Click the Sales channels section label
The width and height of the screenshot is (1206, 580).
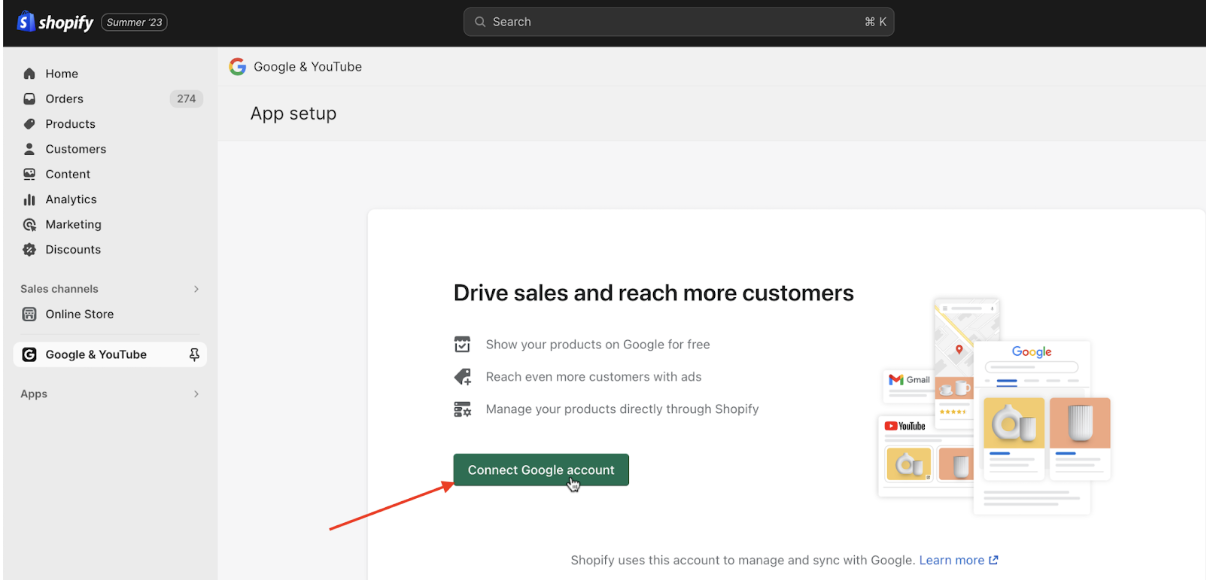(59, 289)
